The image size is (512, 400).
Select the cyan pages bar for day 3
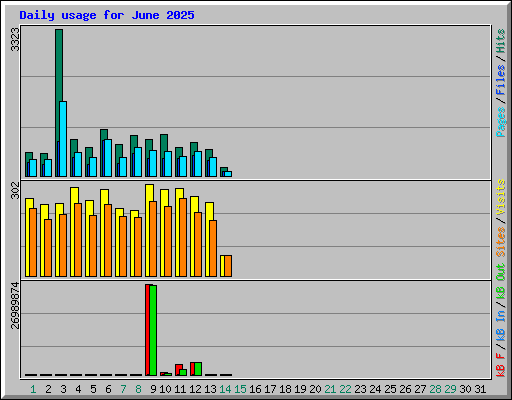(x=63, y=139)
